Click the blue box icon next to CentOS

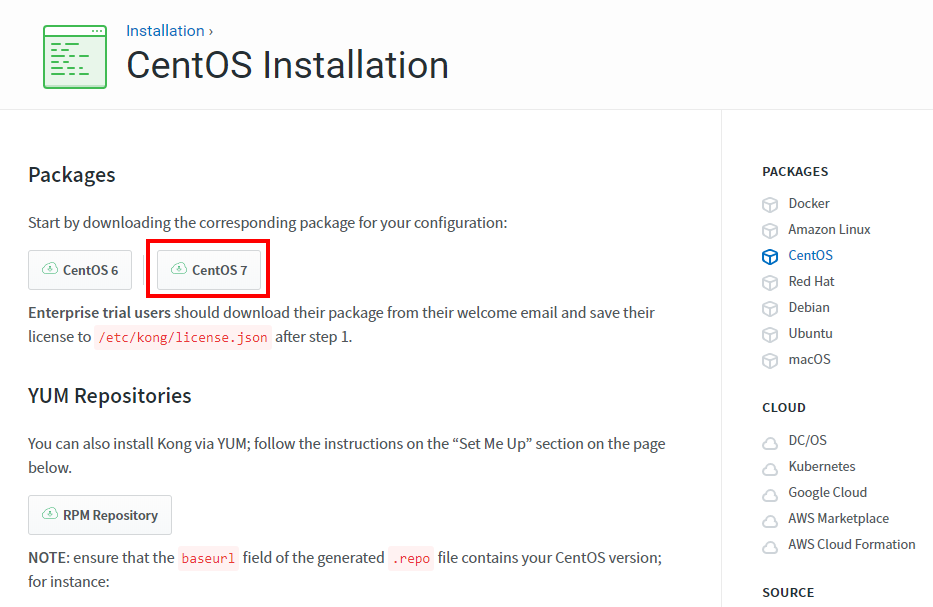click(770, 257)
